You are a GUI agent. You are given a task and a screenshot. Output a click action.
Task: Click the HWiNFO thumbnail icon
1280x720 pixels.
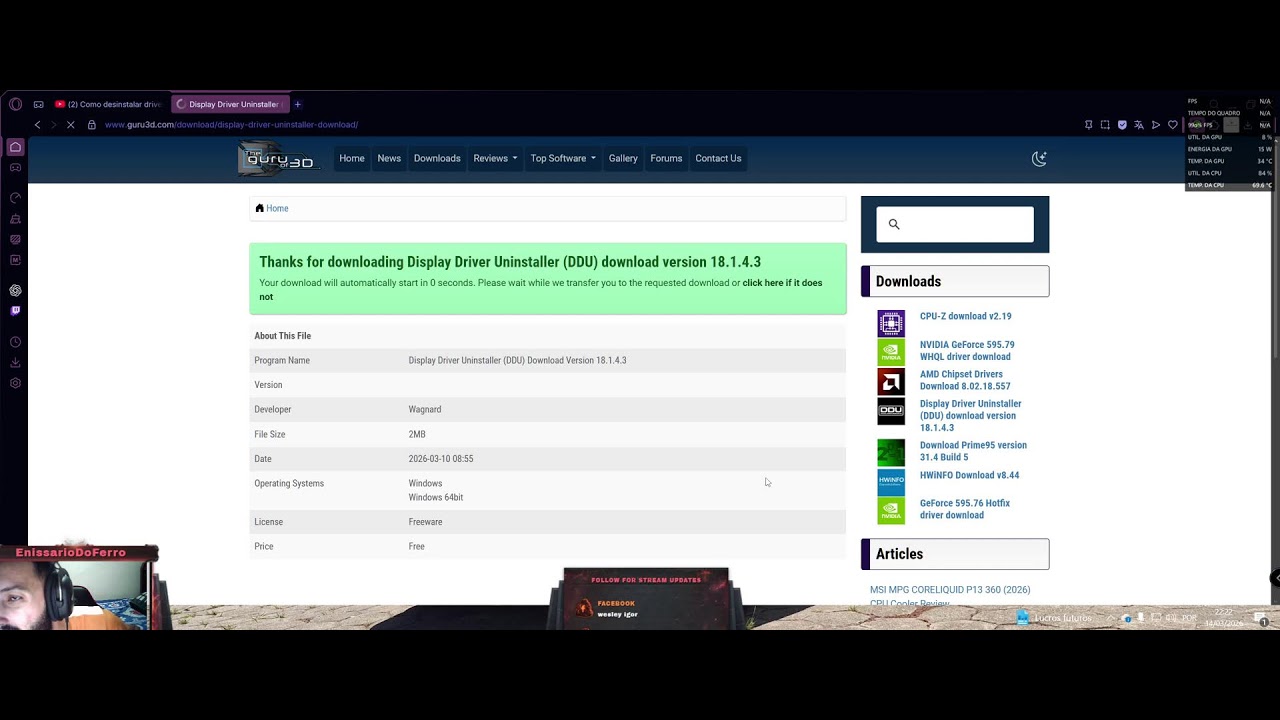tap(891, 482)
